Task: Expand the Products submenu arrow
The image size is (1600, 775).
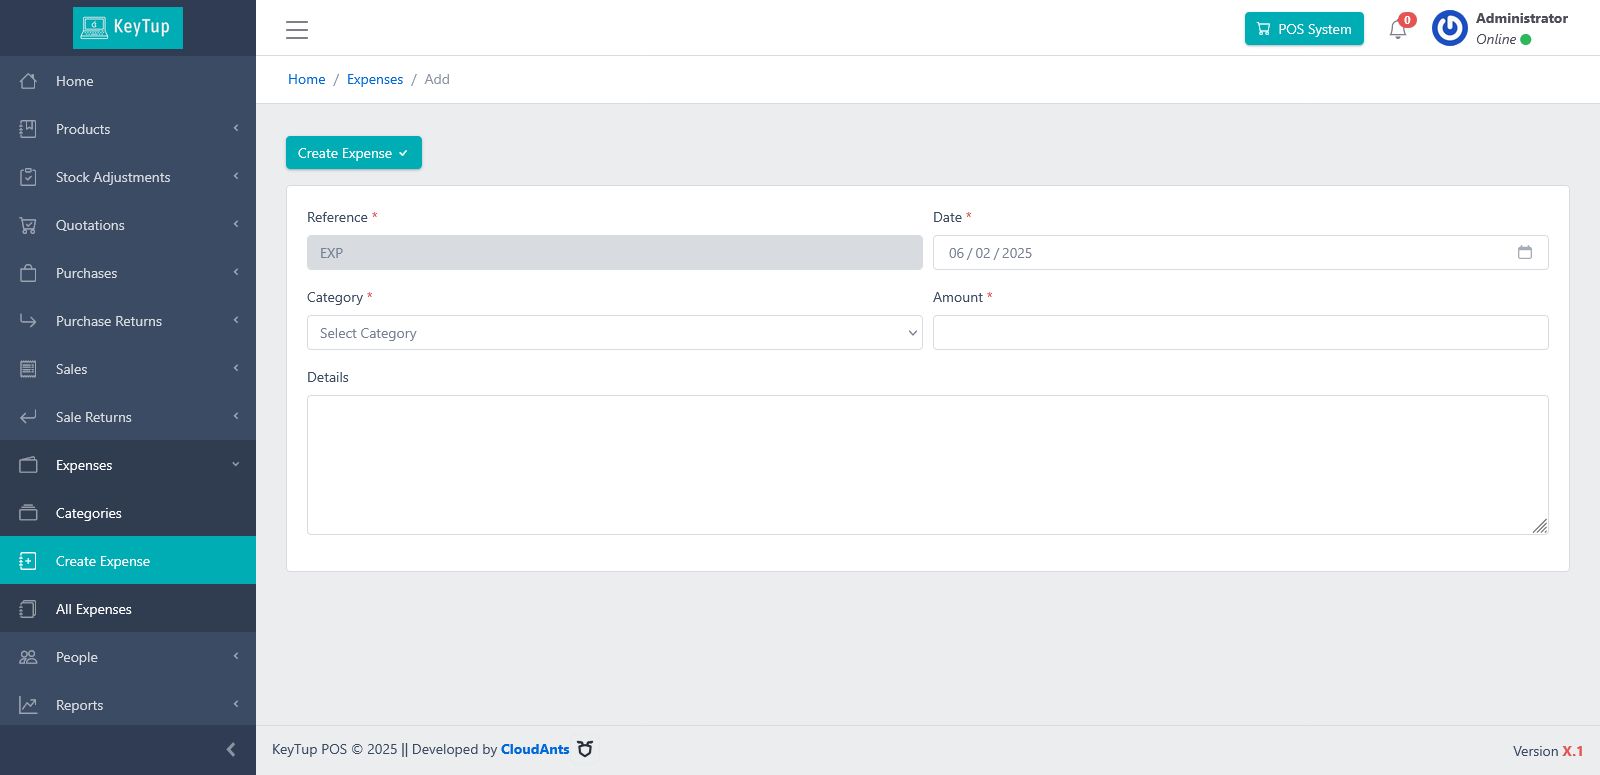Action: (236, 128)
